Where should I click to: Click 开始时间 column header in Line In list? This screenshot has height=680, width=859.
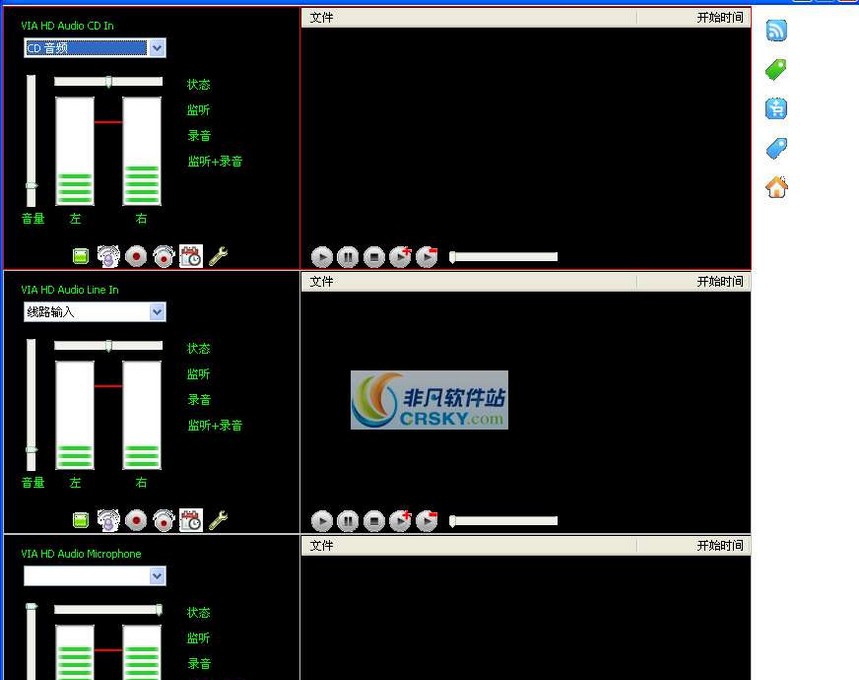pyautogui.click(x=694, y=282)
